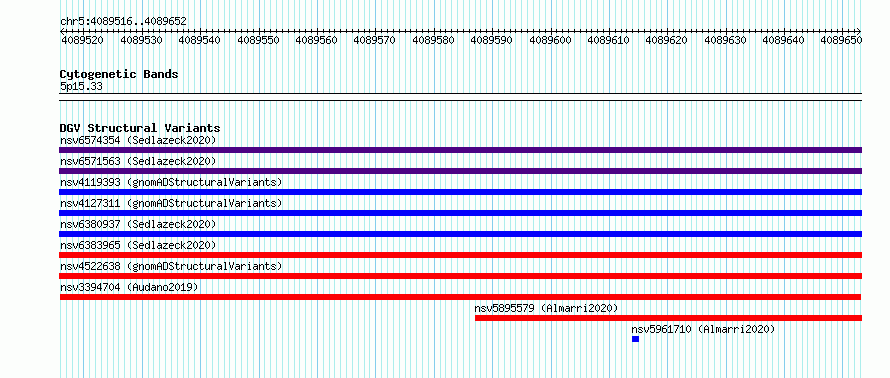Click ruler position 4089570
The image size is (890, 378).
tap(375, 40)
